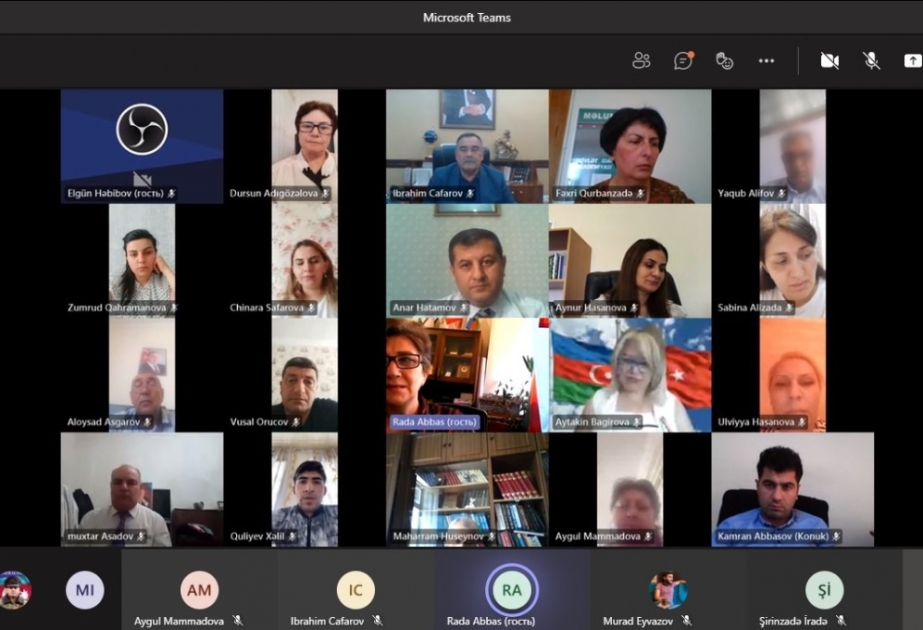The image size is (923, 630).
Task: Click the MI initials avatar in bottom strip
Action: [x=85, y=589]
